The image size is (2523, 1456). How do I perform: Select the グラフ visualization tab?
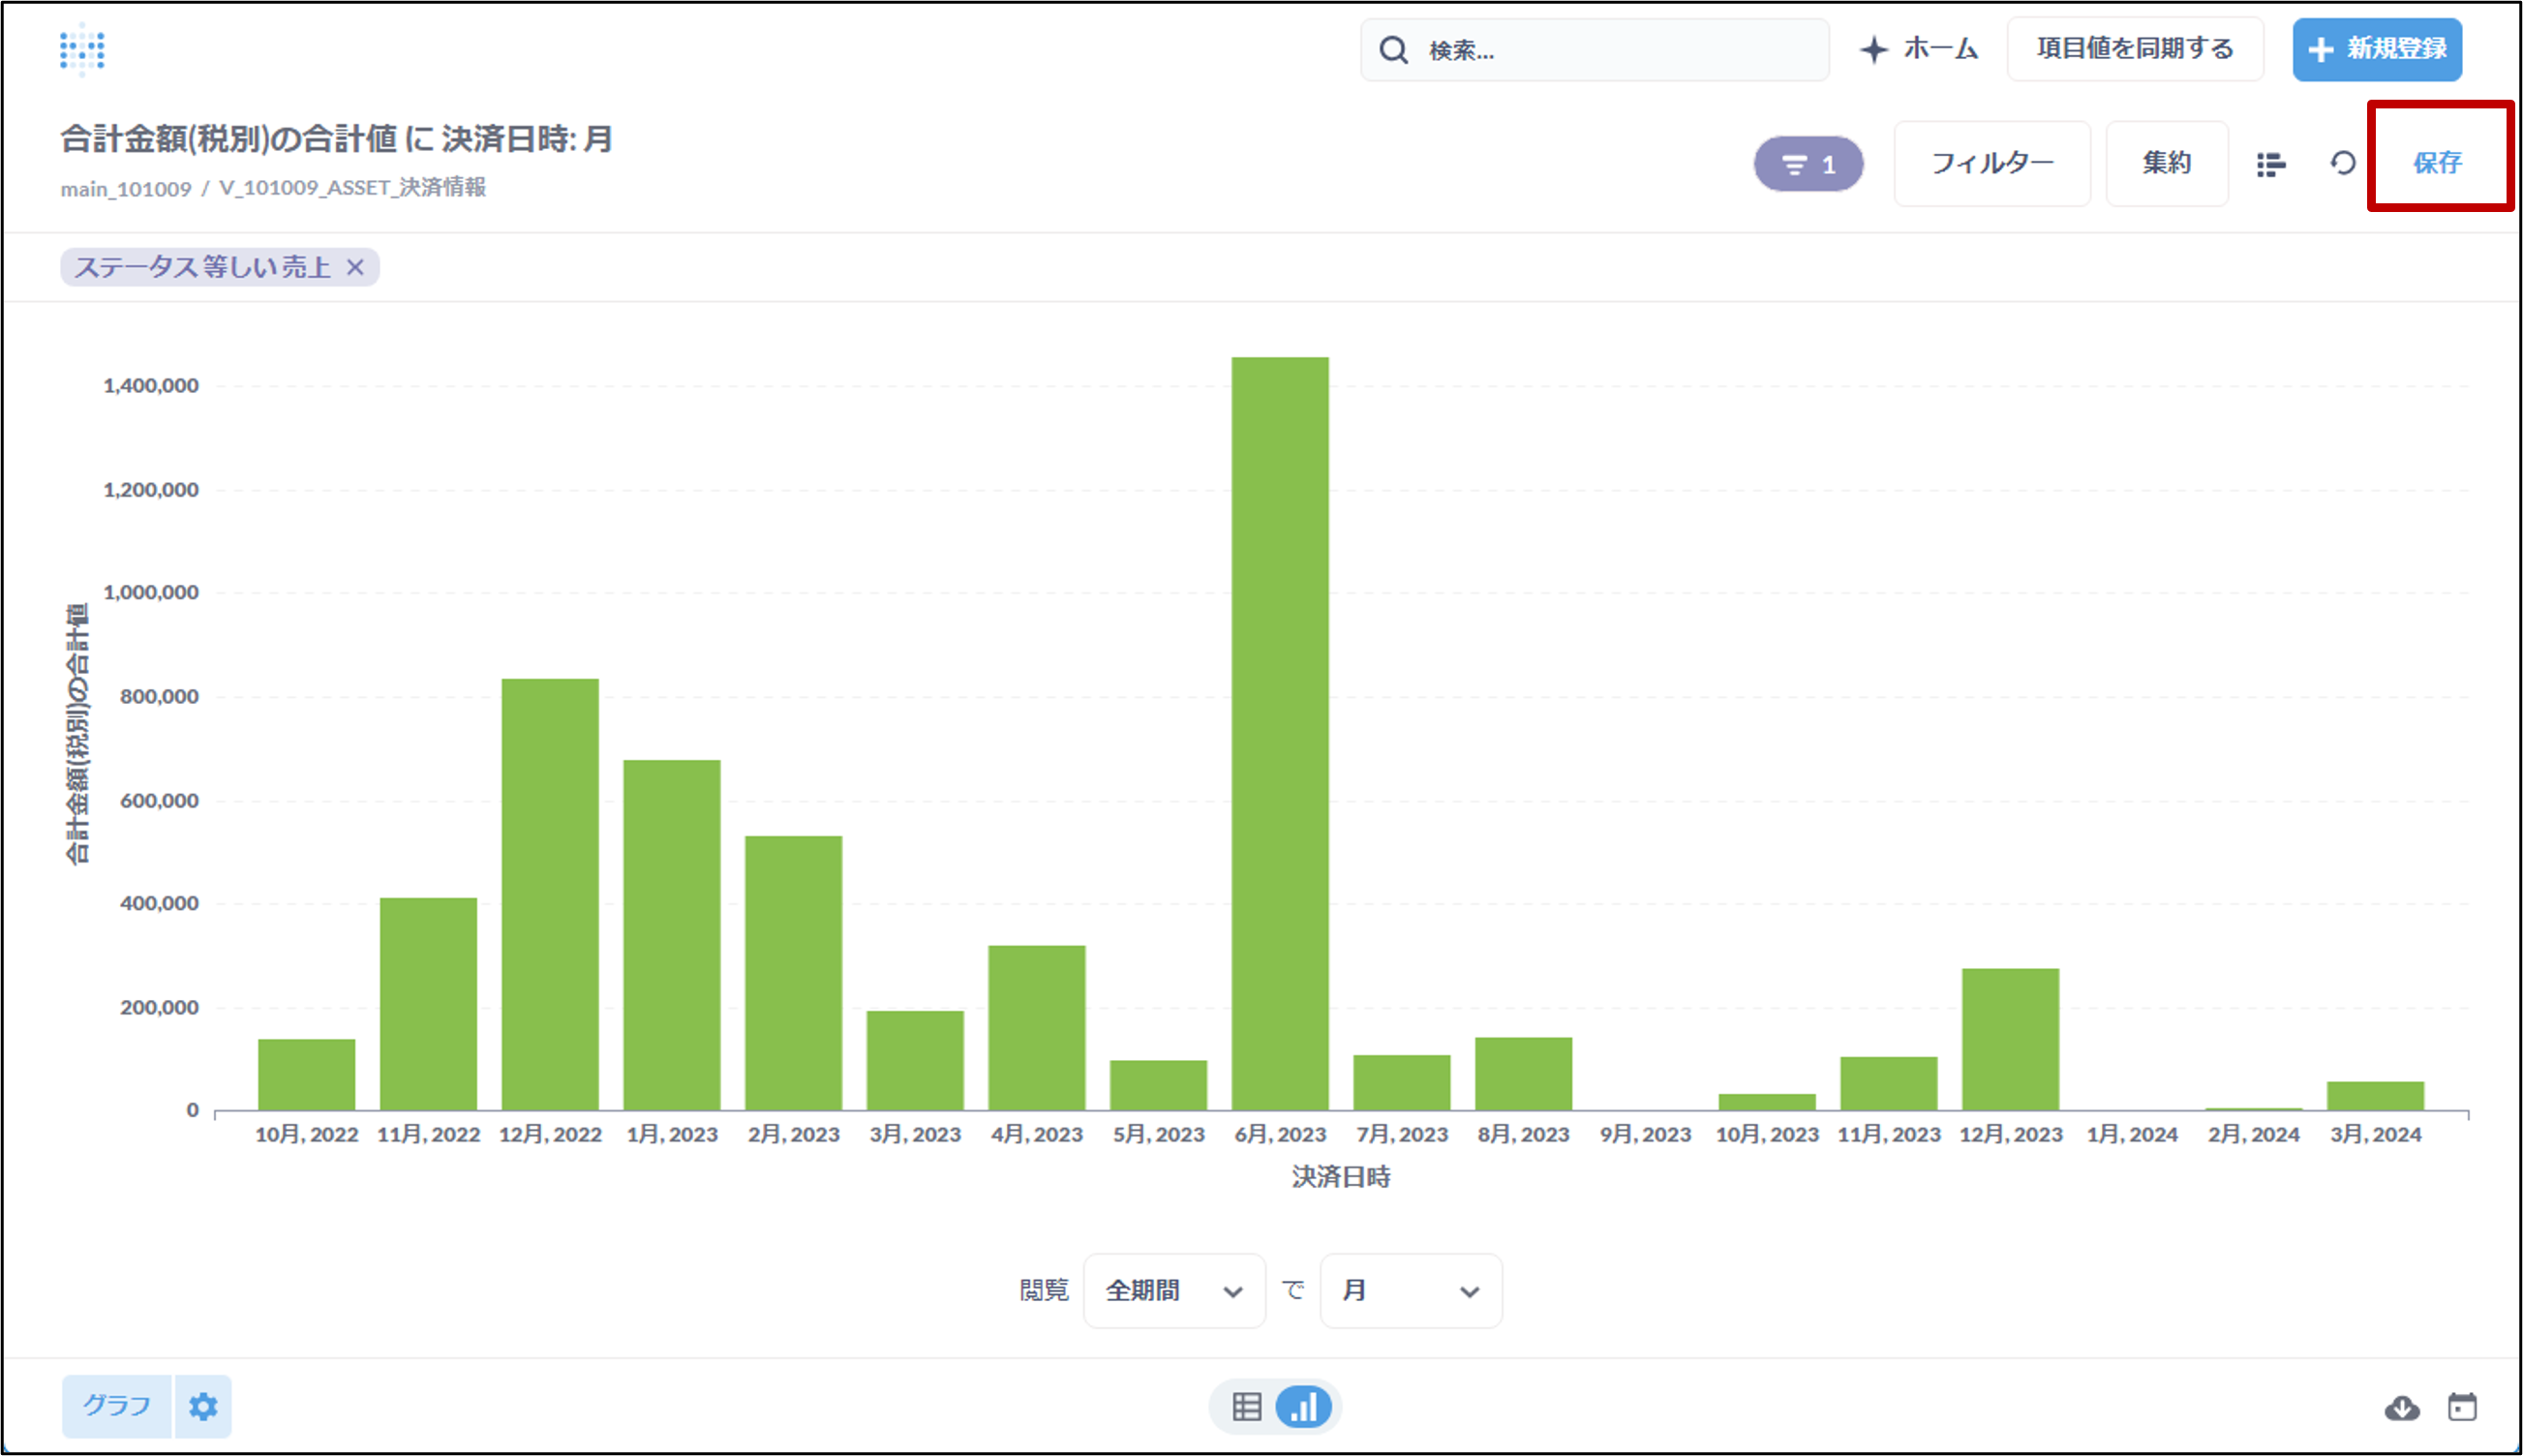117,1406
